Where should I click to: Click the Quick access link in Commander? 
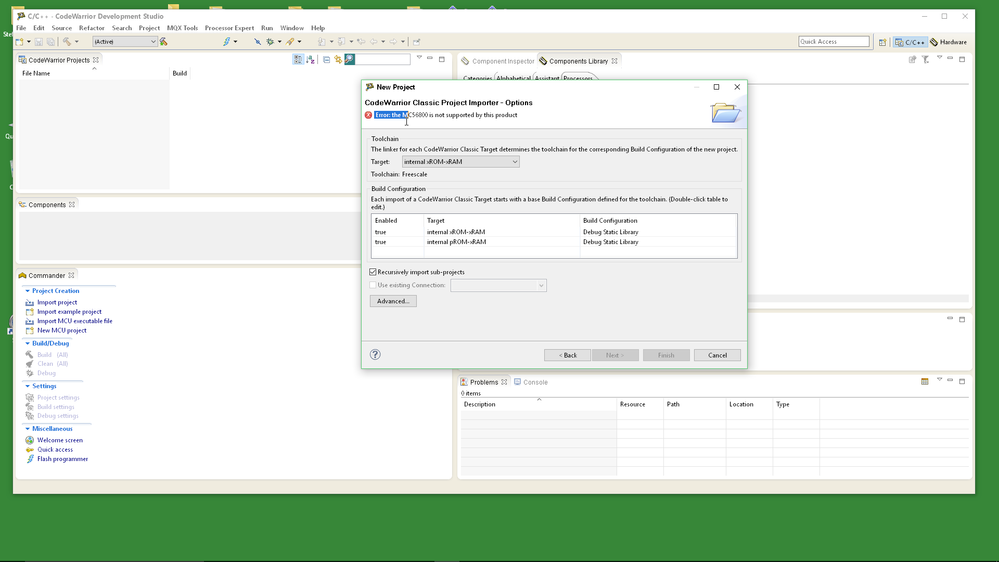[55, 449]
